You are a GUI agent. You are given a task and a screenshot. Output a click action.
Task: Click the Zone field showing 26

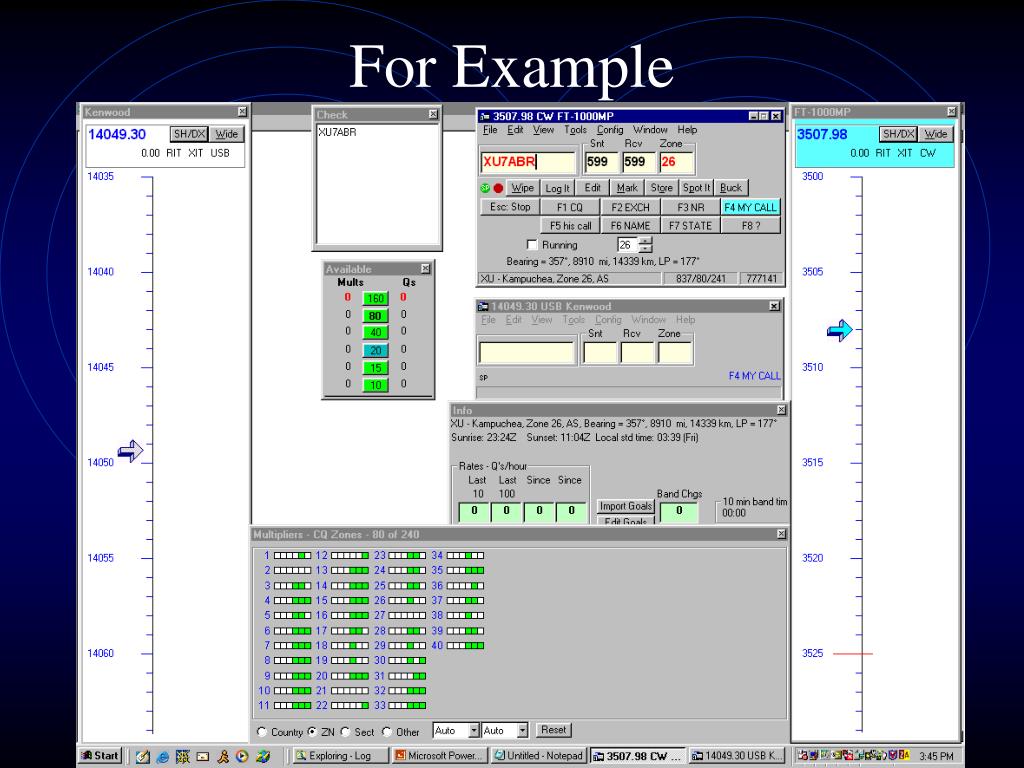tap(676, 162)
